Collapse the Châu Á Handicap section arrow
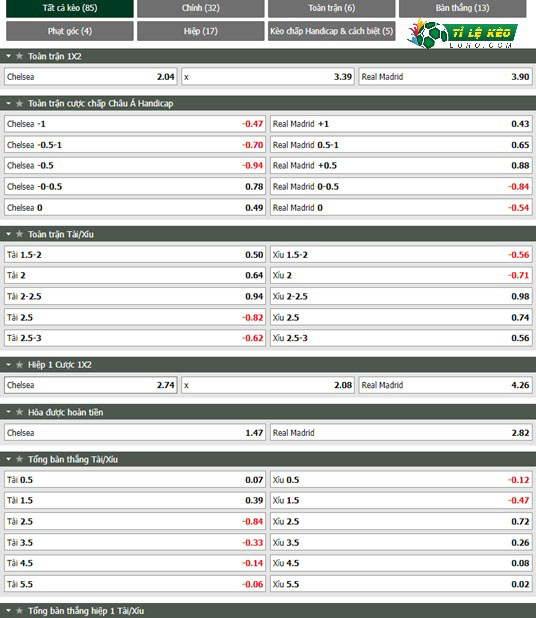536x618 pixels. [x=9, y=104]
